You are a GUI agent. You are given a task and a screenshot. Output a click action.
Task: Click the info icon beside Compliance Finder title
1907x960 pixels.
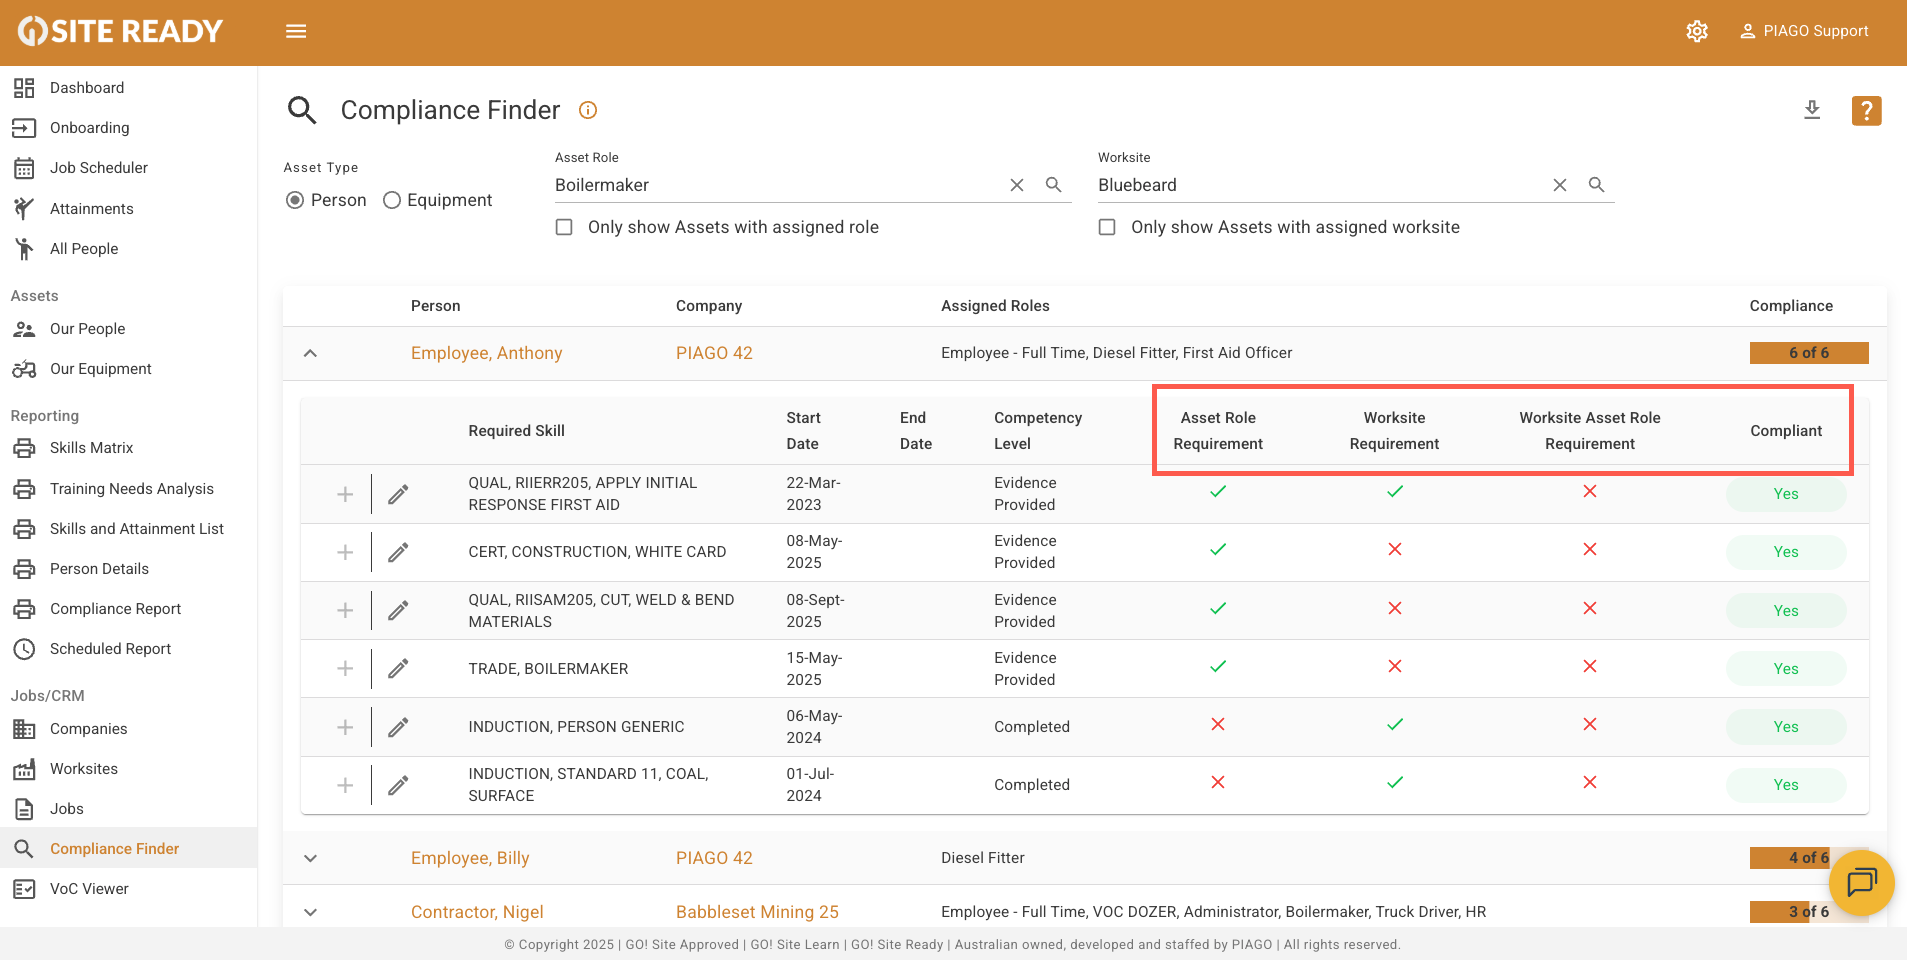[x=588, y=110]
